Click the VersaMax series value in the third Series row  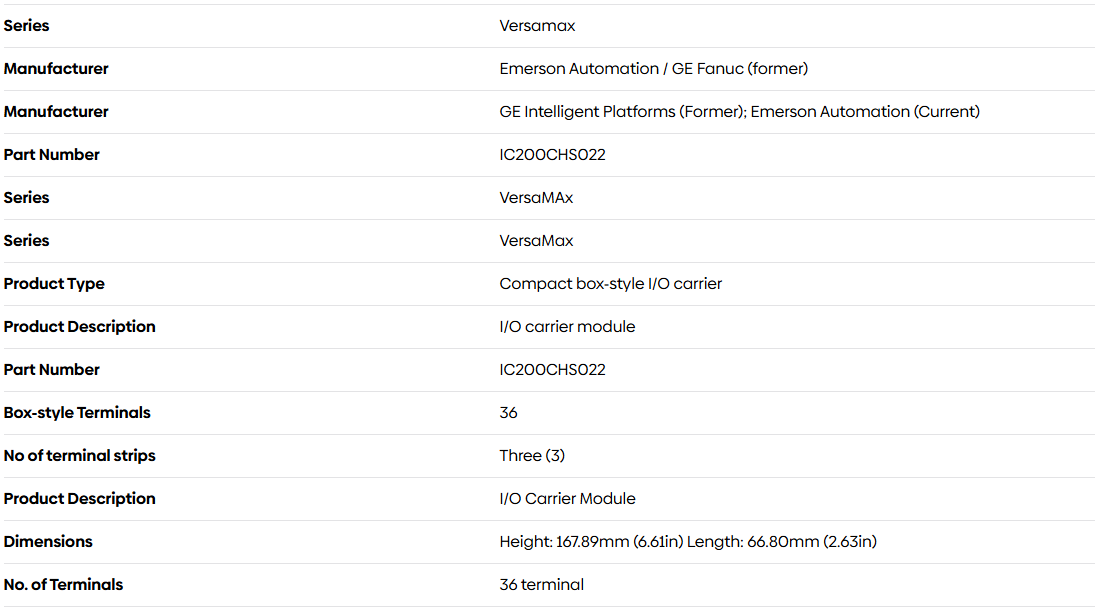pyautogui.click(x=536, y=240)
